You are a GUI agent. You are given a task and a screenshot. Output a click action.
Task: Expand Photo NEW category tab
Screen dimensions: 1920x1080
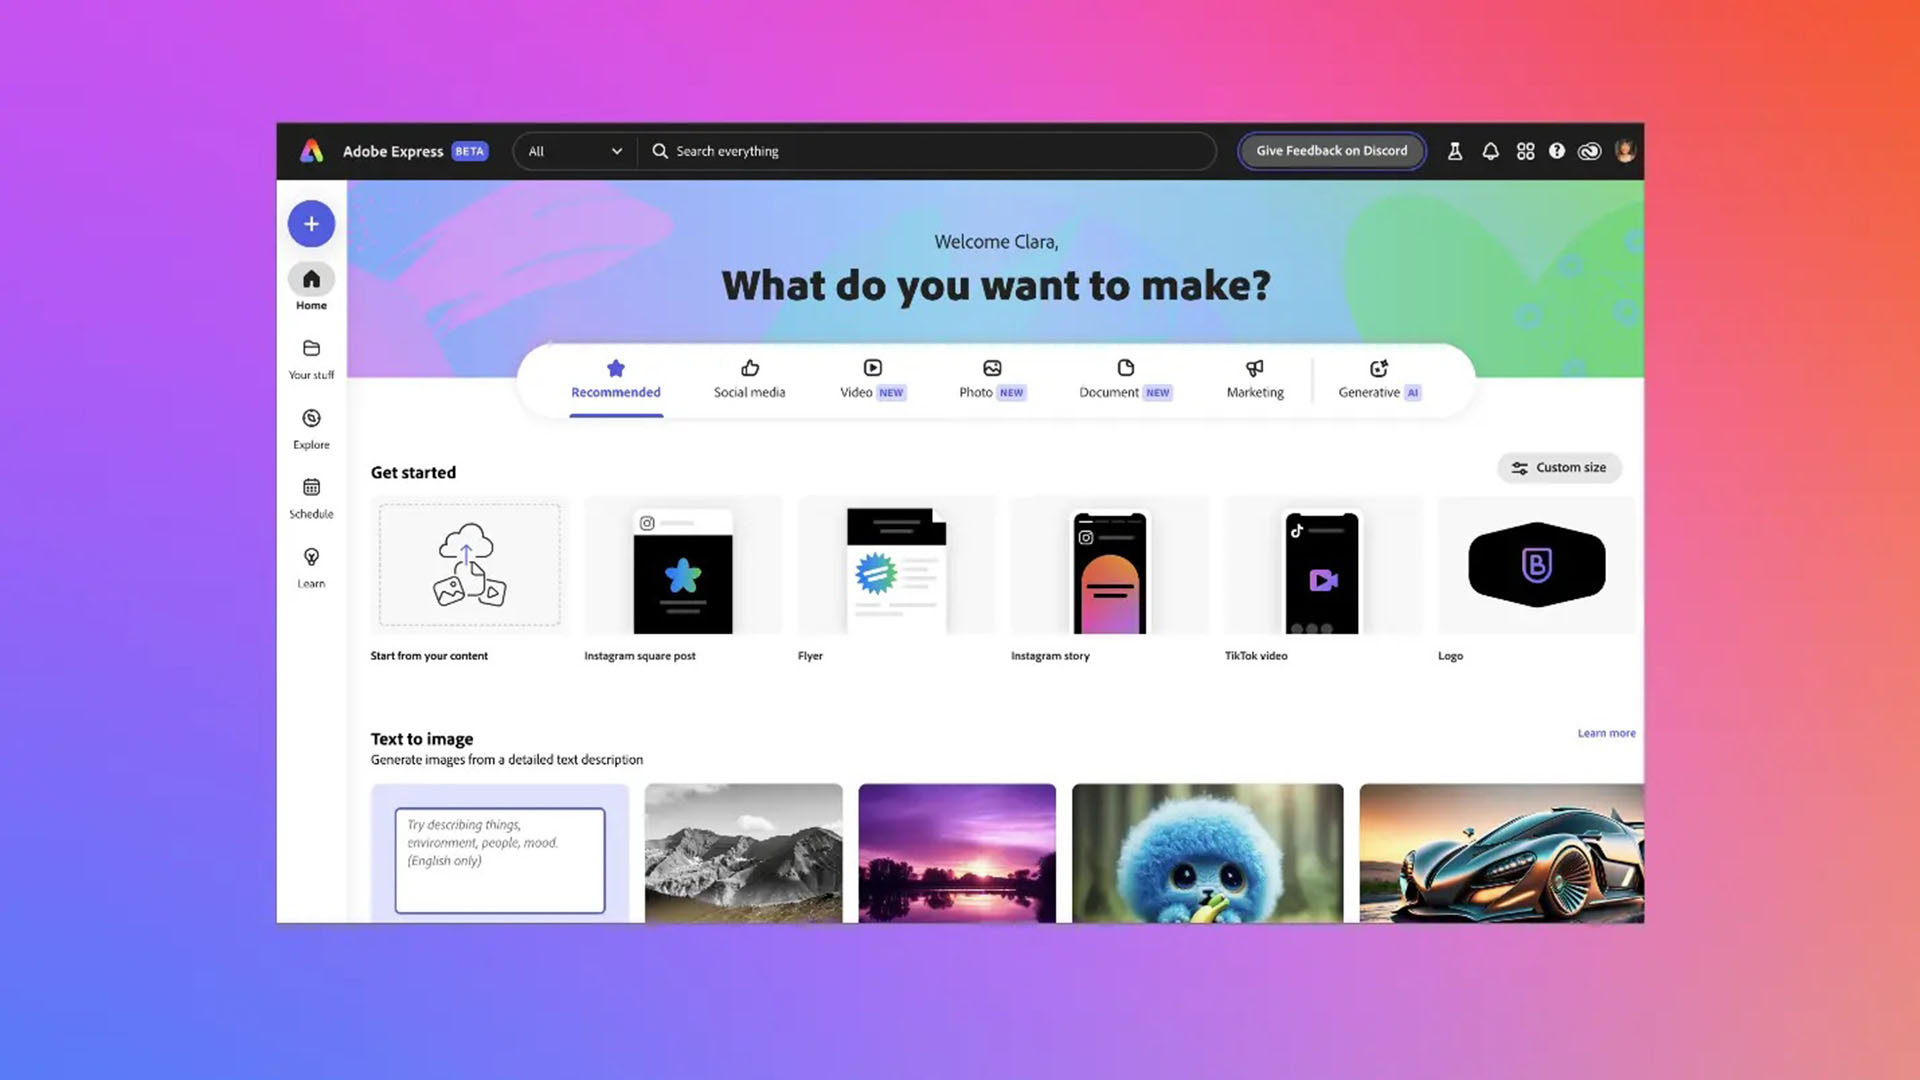point(990,378)
